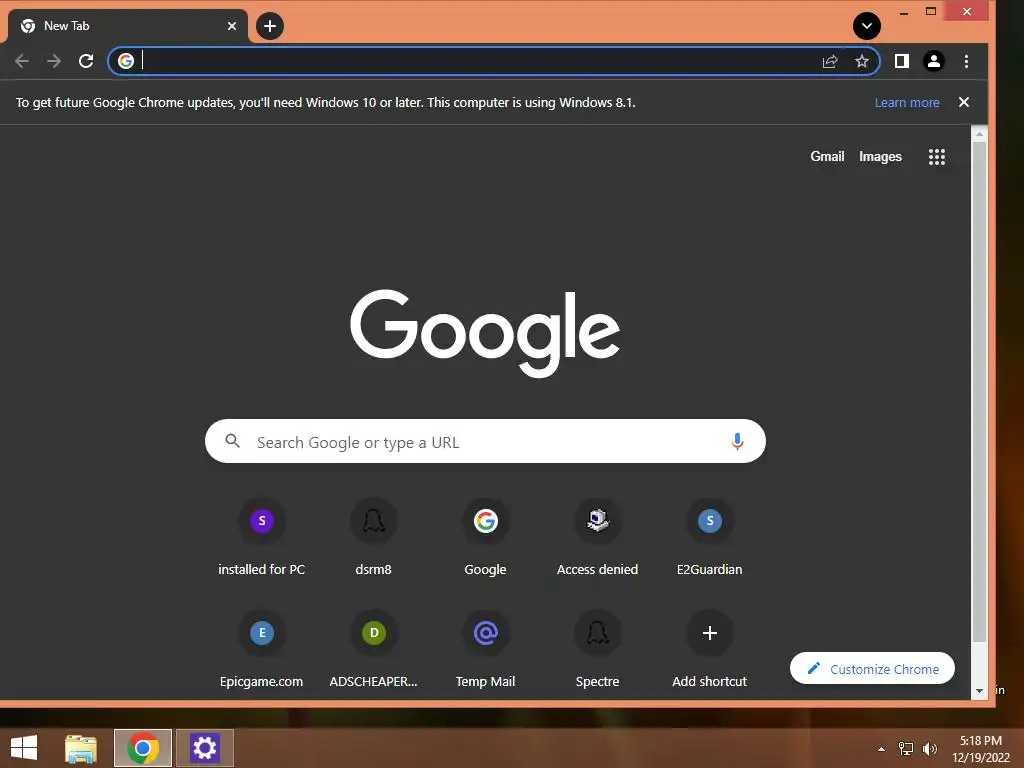Open ADSCHEAPER shortcut

pyautogui.click(x=374, y=649)
